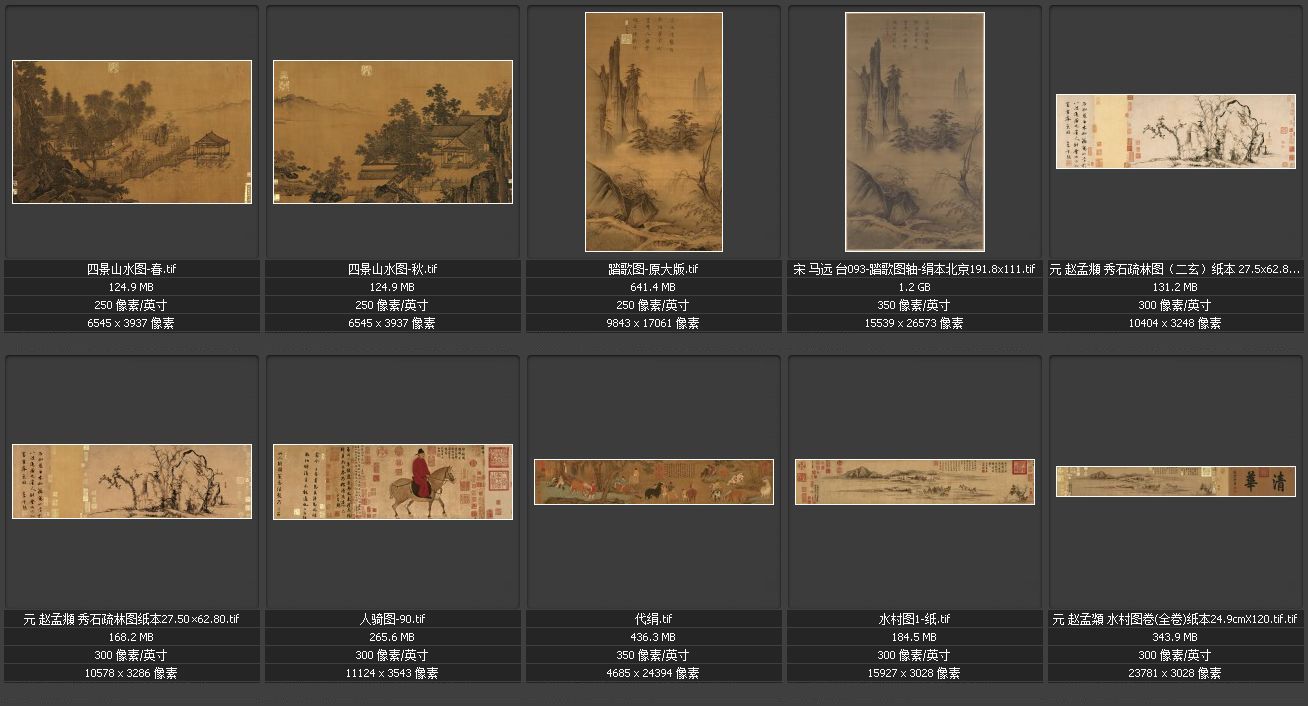Screen dimensions: 1308x706
Task: Click the 水村图1-纸.tif landscape thumbnail
Action: point(915,481)
